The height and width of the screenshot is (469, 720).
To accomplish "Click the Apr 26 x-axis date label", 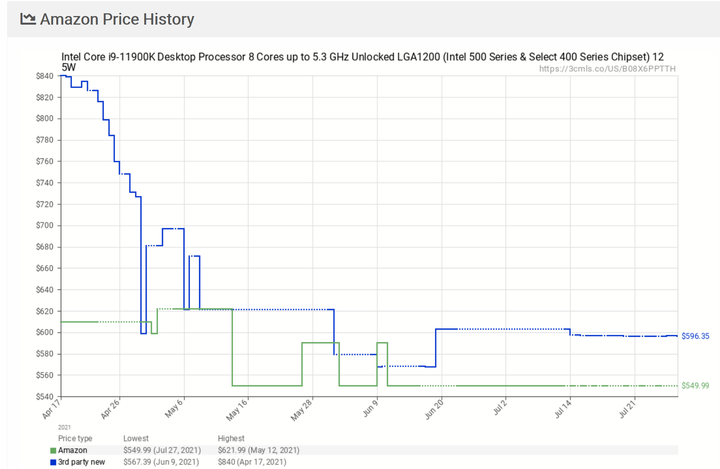I will [x=110, y=409].
